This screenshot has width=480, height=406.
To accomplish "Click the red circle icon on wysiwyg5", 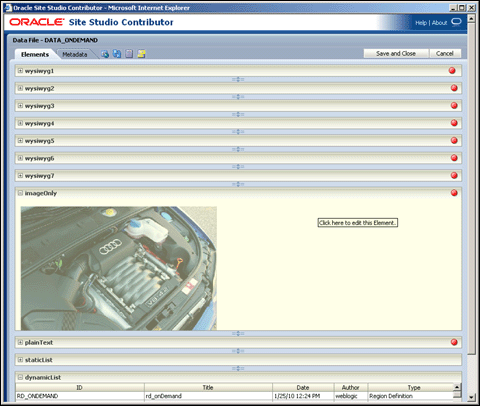I will coord(454,140).
